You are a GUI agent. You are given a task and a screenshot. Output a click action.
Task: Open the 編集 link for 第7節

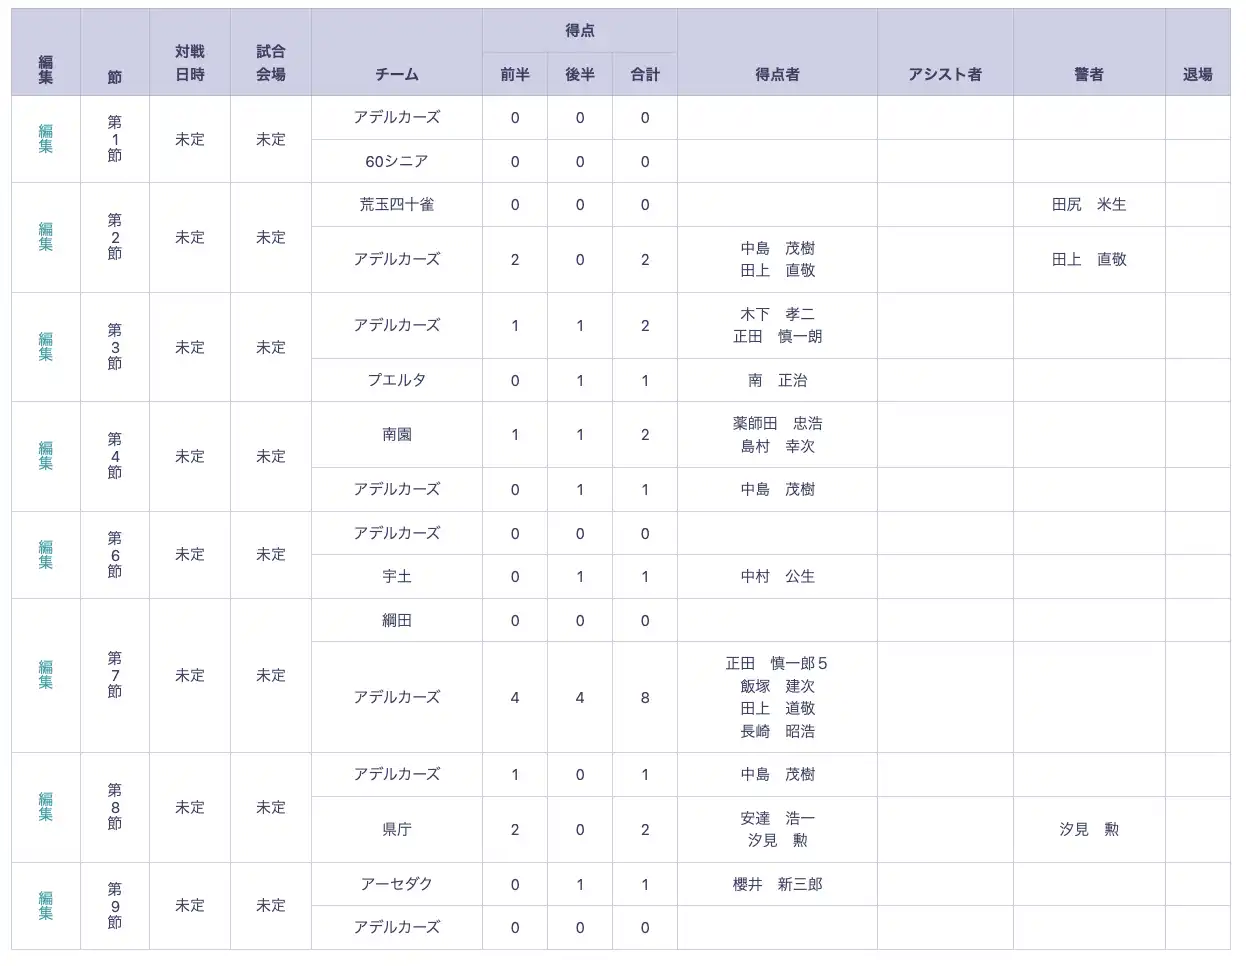(x=46, y=675)
